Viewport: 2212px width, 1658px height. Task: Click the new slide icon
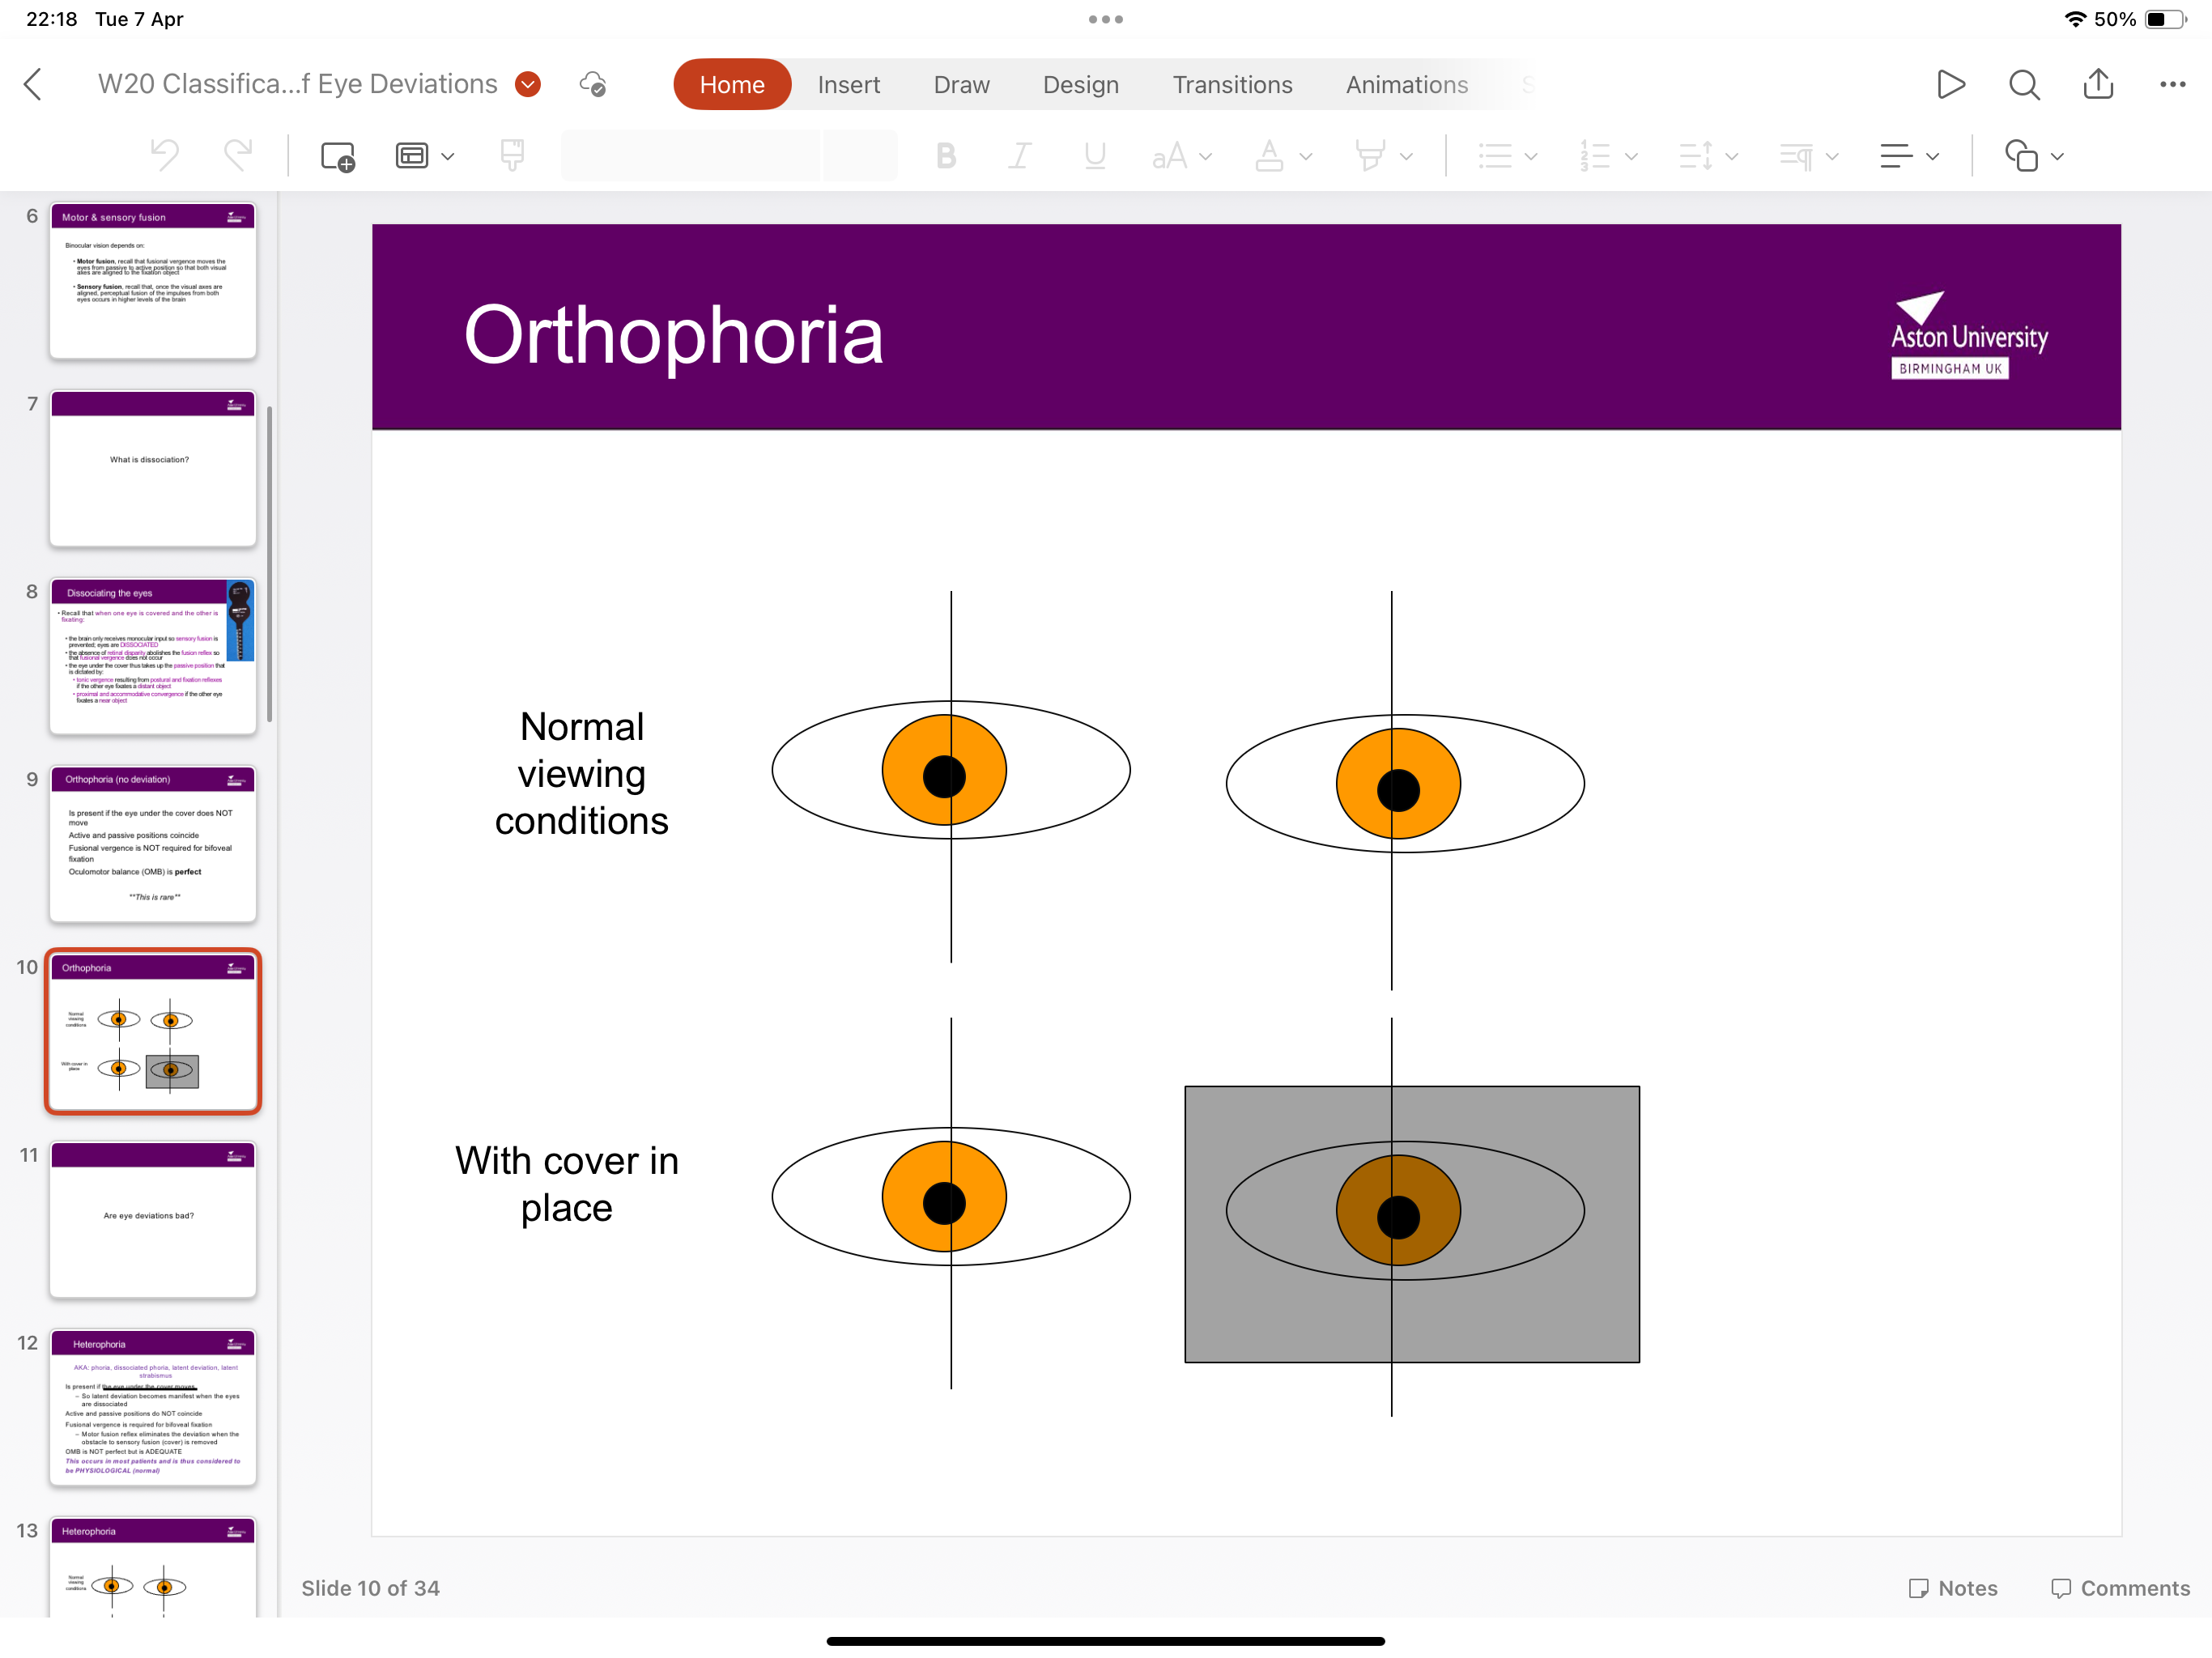point(337,156)
